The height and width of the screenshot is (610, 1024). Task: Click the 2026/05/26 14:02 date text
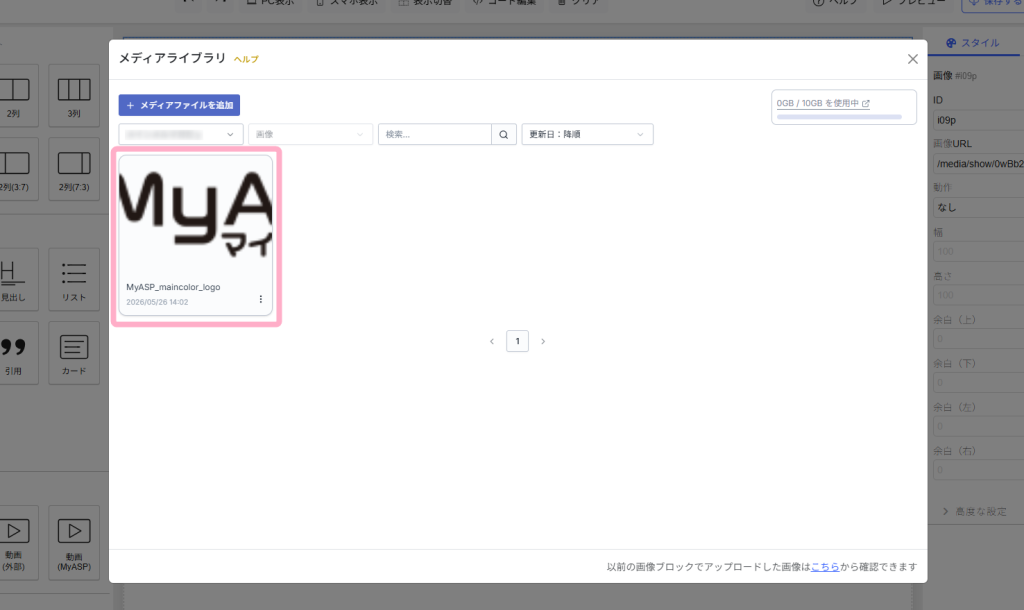[157, 302]
